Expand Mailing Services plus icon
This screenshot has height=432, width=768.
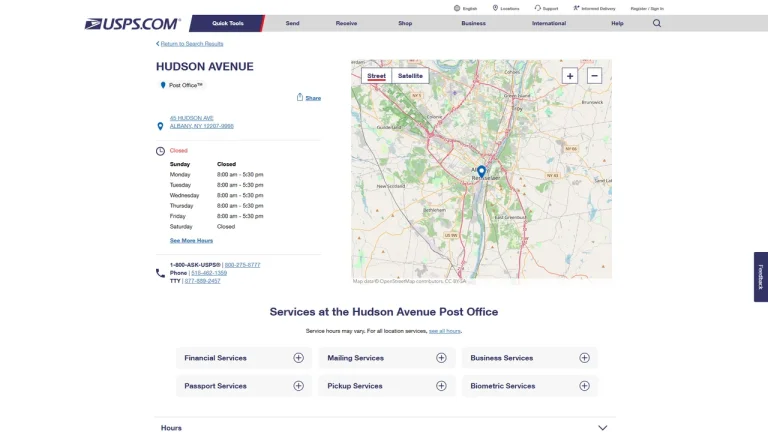[441, 358]
